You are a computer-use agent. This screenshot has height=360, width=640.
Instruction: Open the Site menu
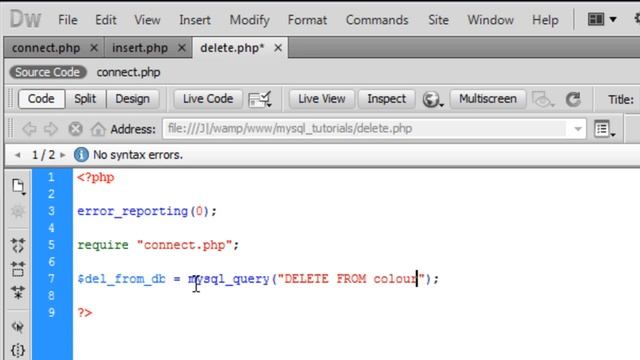pos(438,20)
